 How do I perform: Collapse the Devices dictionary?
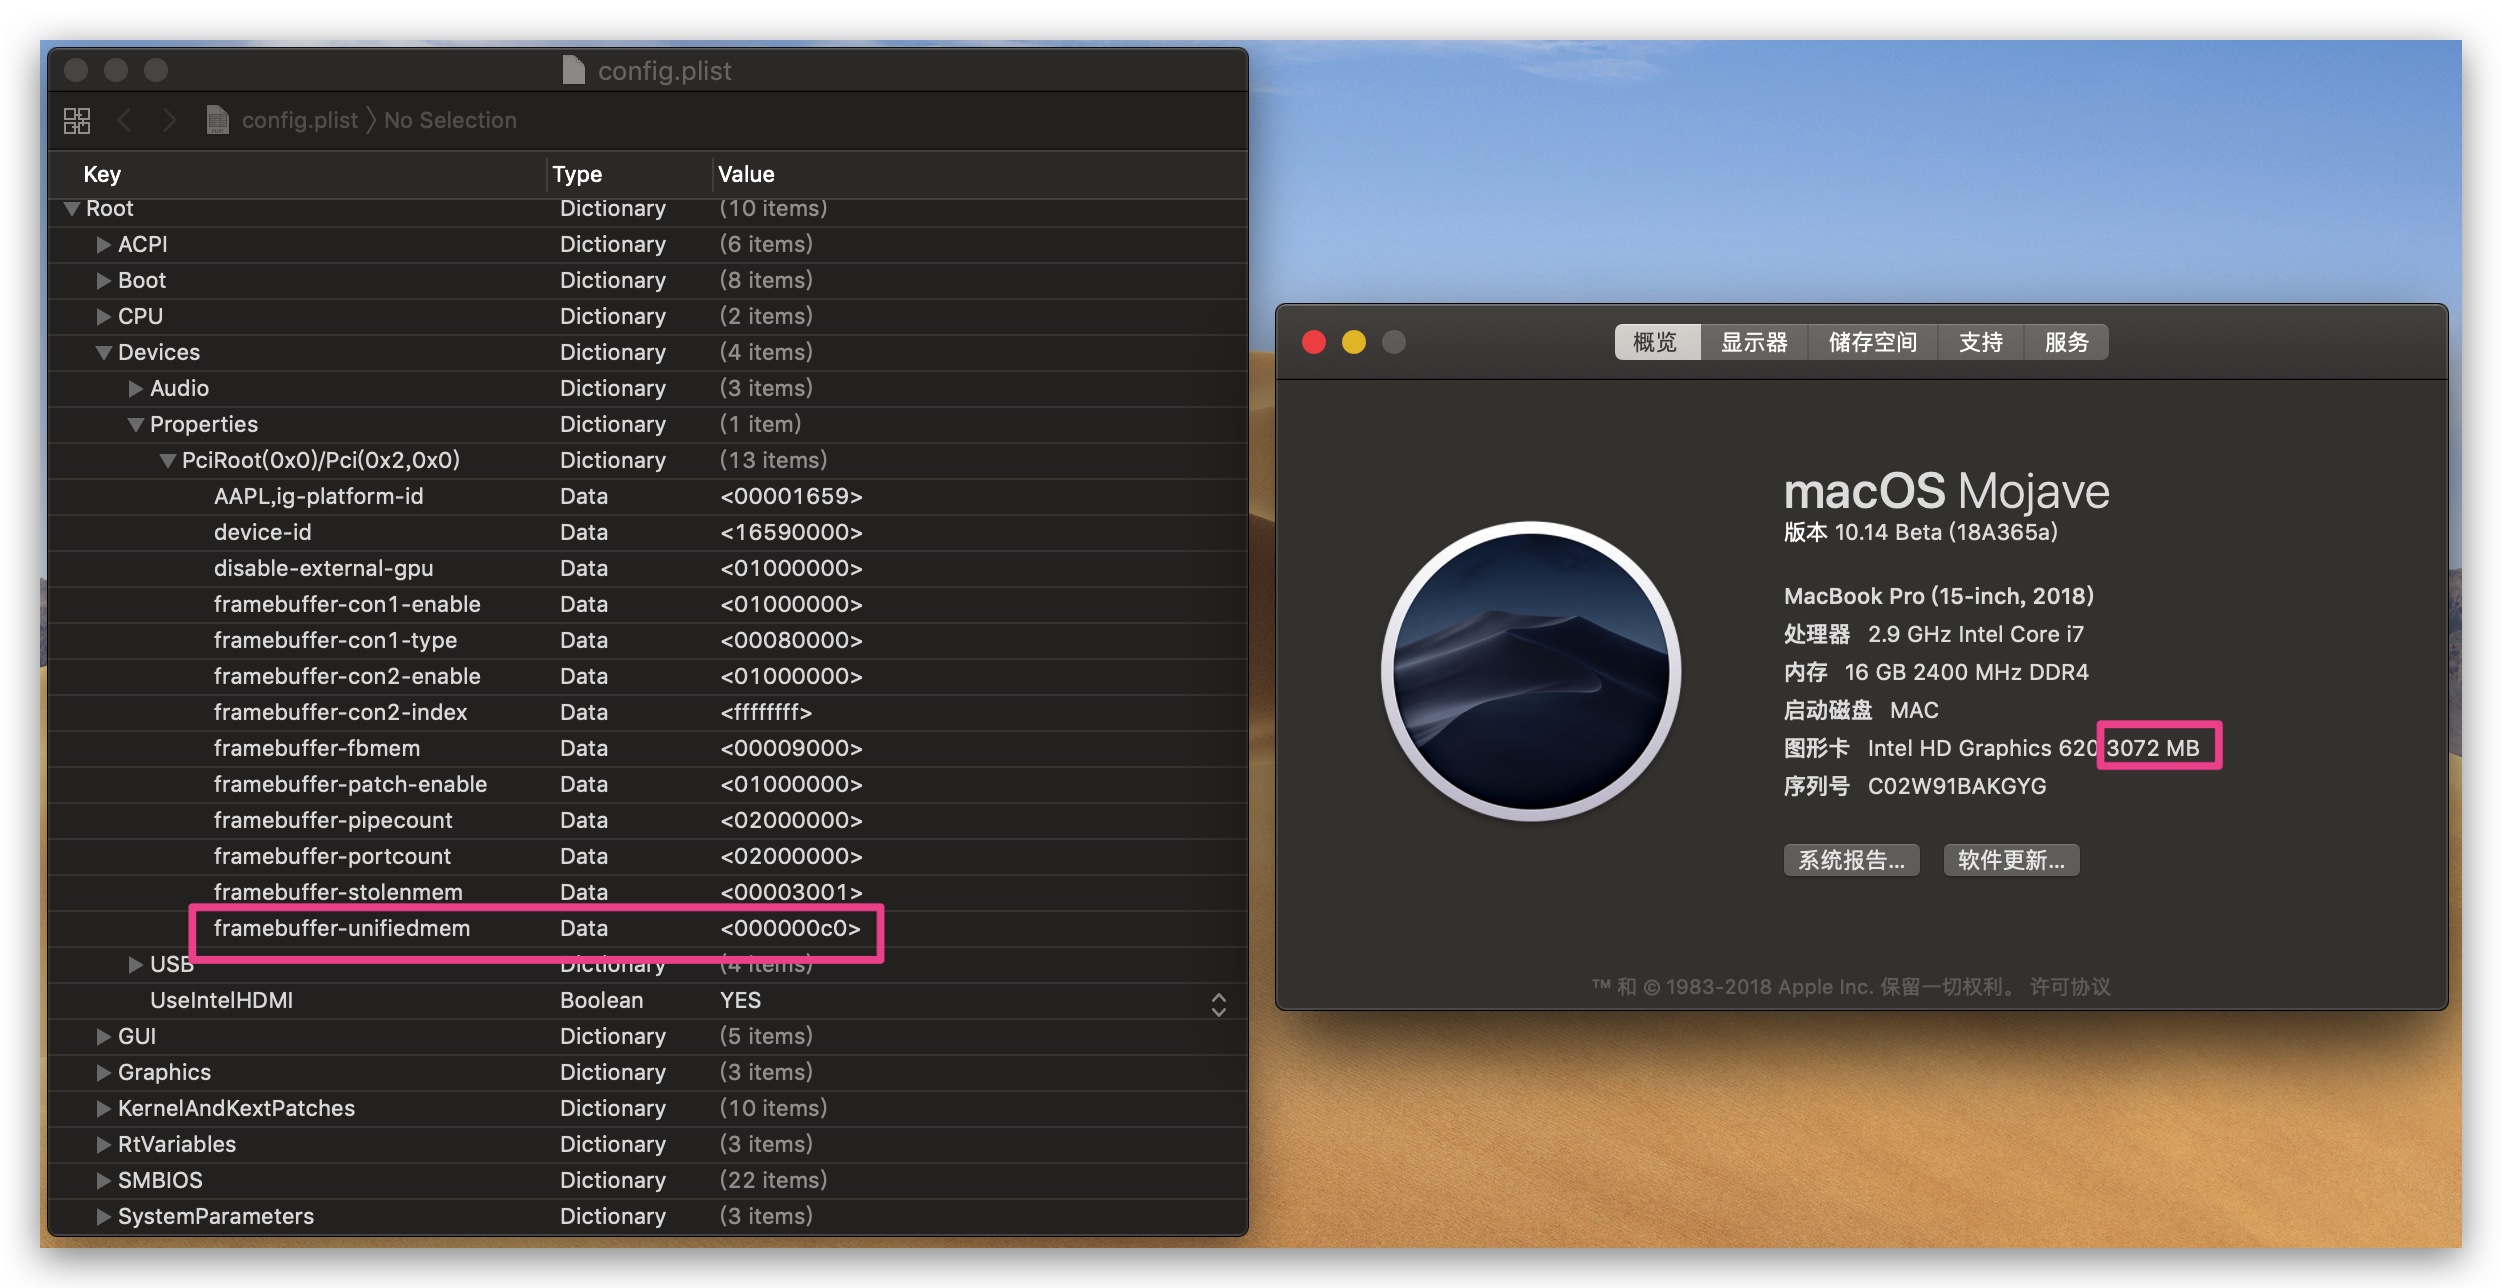[103, 353]
